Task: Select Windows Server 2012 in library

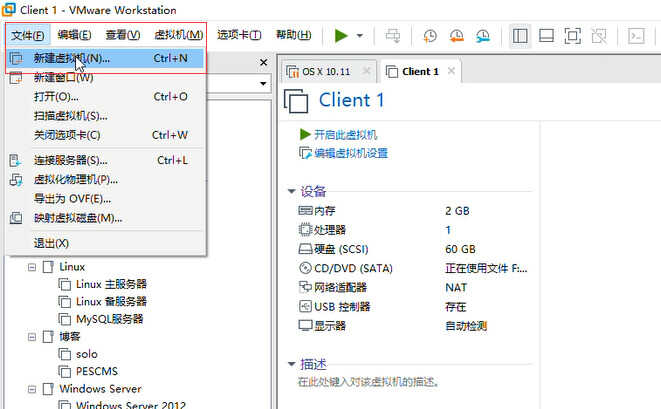Action: coord(131,405)
